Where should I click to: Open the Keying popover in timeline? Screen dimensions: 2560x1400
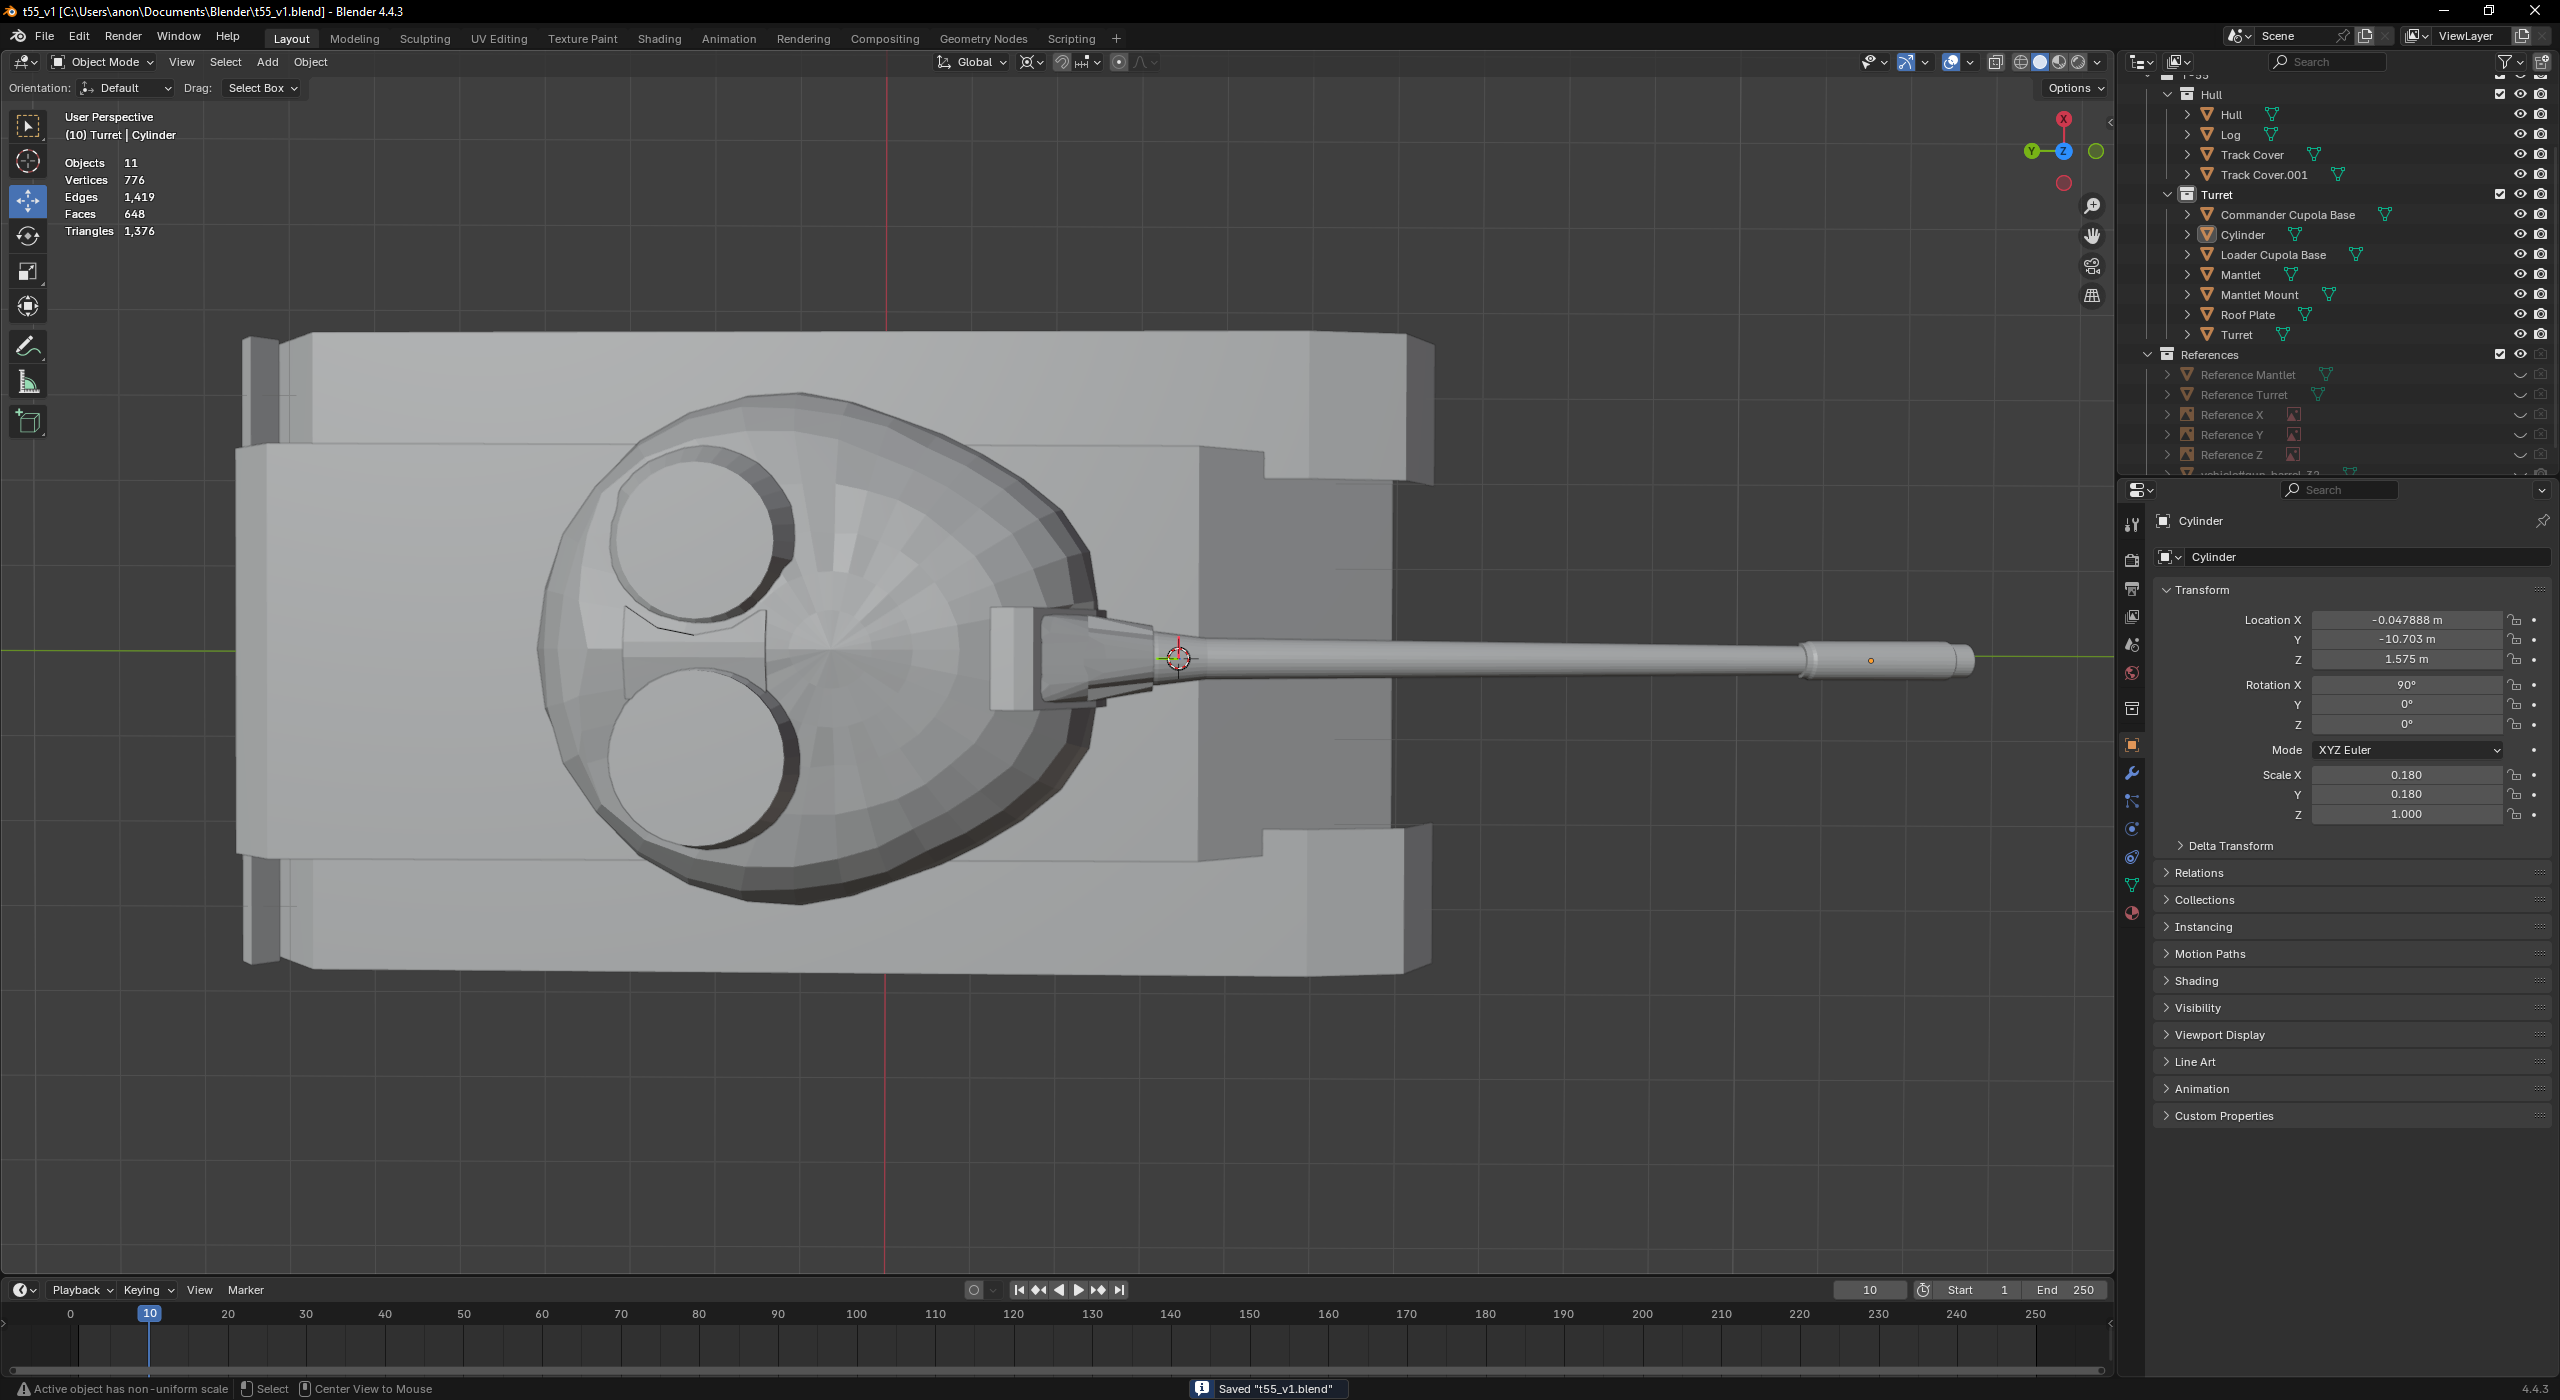click(148, 1290)
